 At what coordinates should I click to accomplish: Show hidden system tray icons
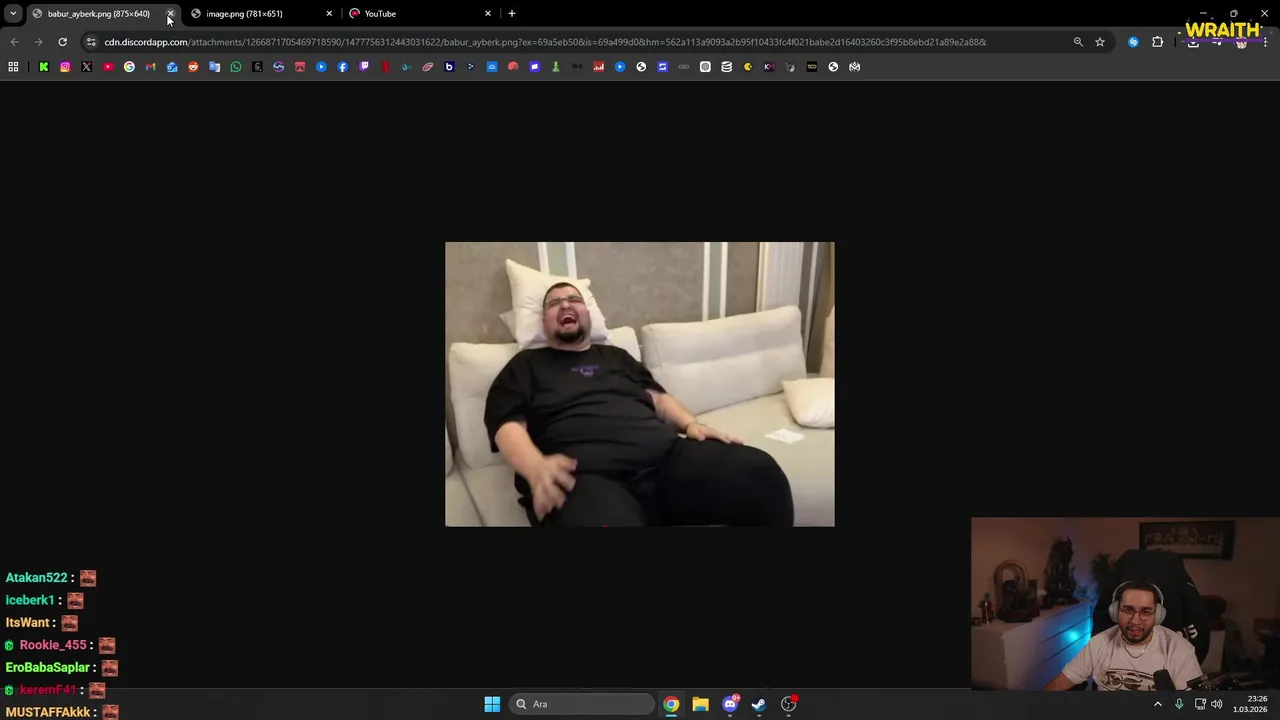coord(1158,704)
